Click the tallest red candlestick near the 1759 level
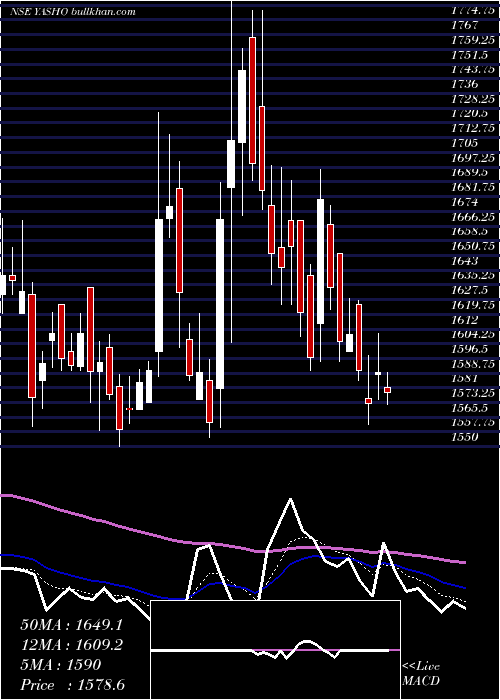Screen dimensions: 500x700 click(x=253, y=100)
